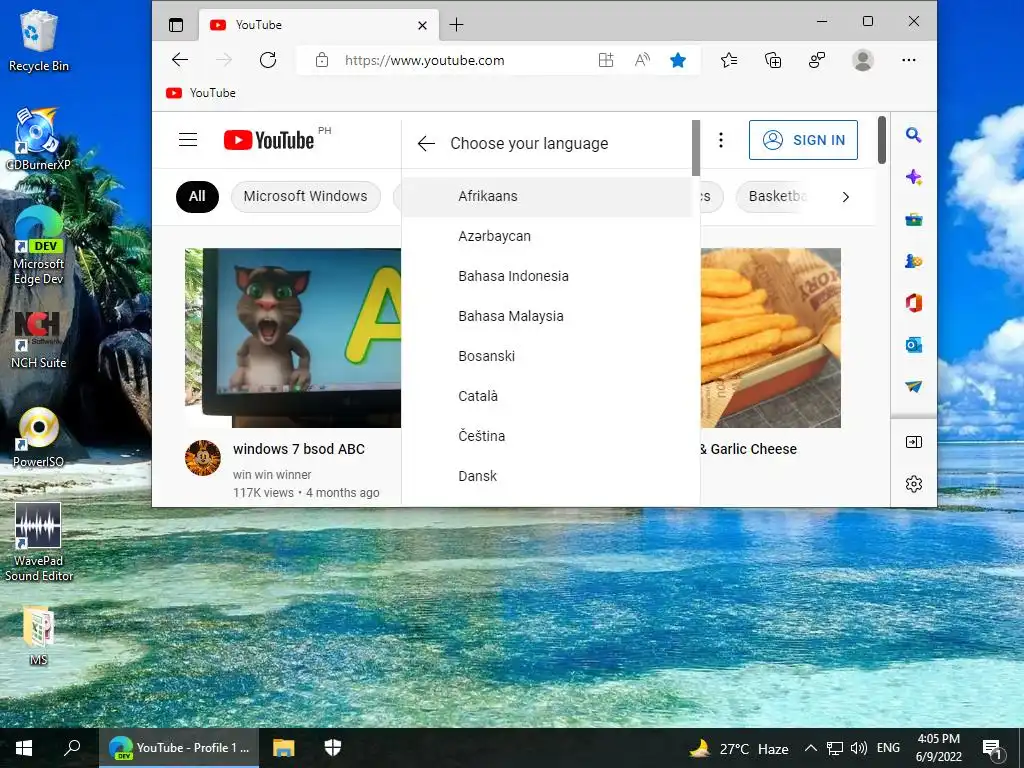Image resolution: width=1024 pixels, height=768 pixels.
Task: Choose Čeština language
Action: click(x=547, y=436)
